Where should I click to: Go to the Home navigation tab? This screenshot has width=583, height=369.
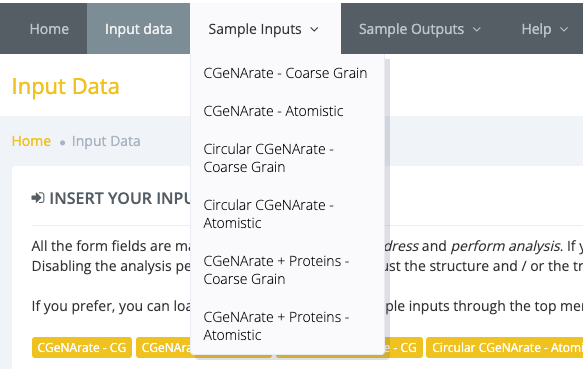[49, 29]
